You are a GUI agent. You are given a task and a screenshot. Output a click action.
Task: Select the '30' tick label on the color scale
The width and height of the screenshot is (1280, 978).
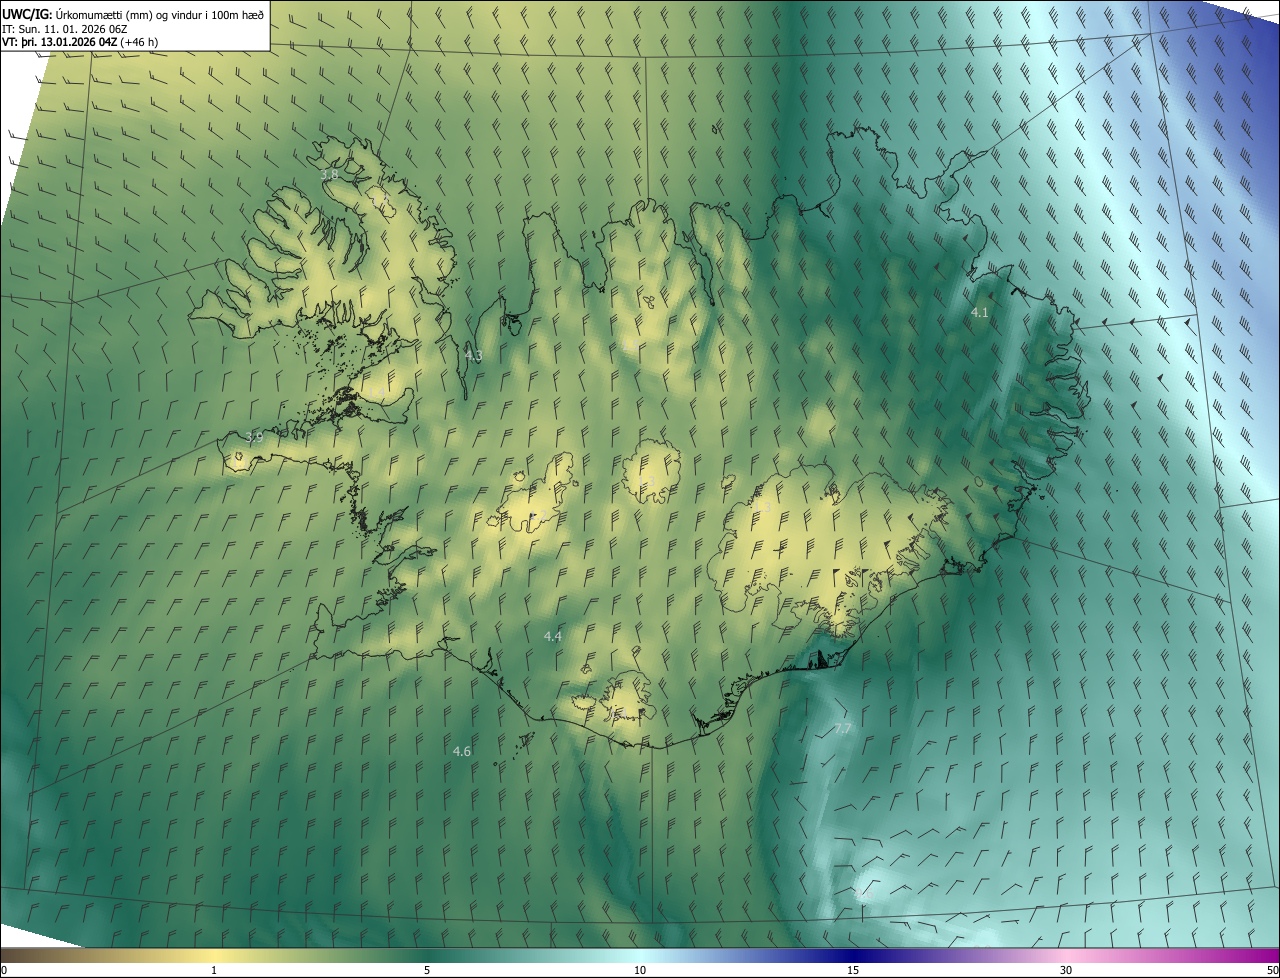(x=1066, y=970)
